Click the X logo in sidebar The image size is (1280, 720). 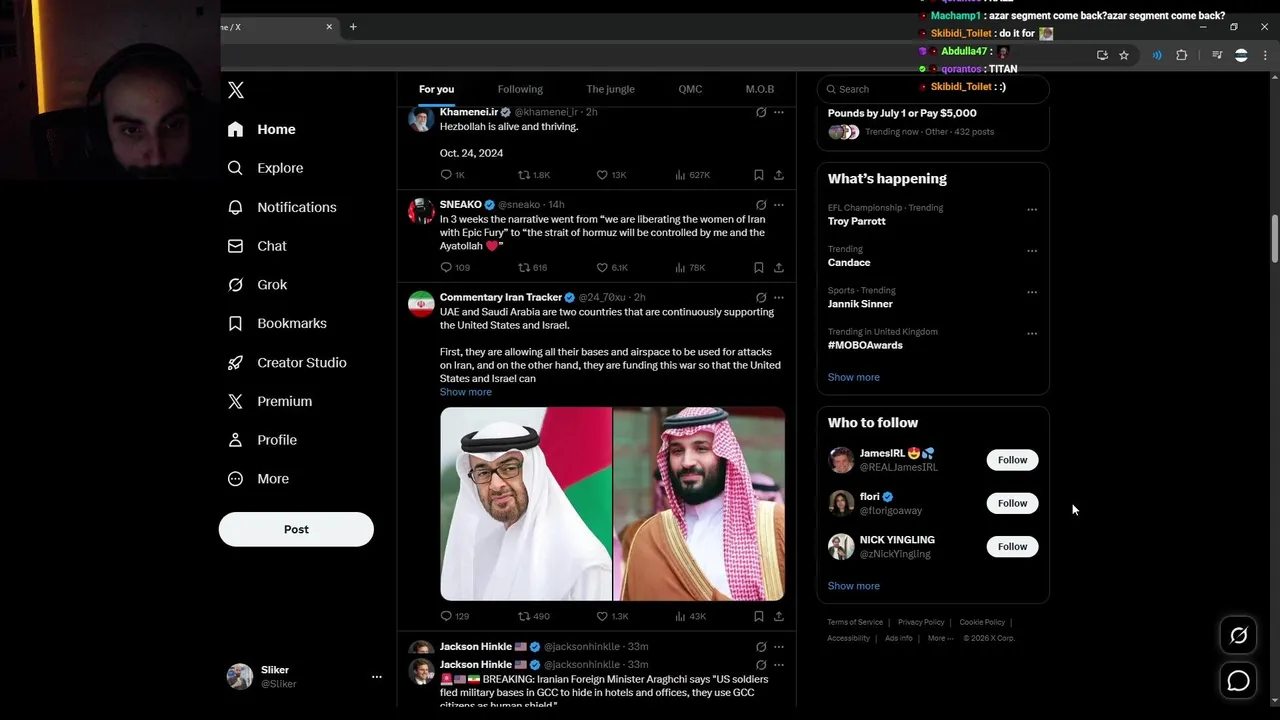(x=236, y=90)
